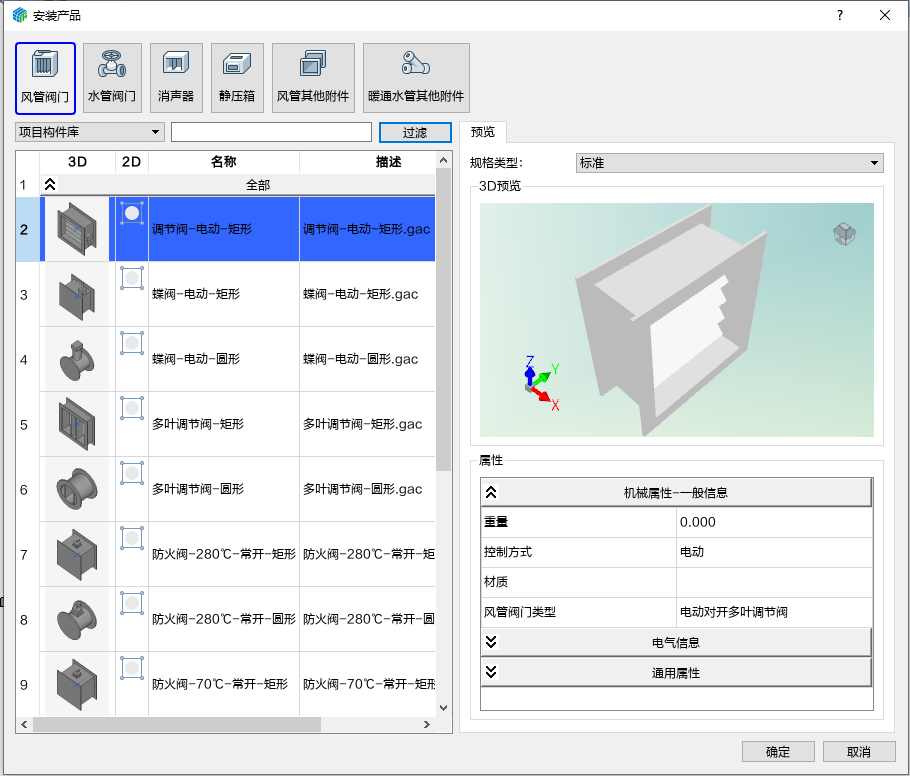Click the 3D thumbnail of 防火阀-280℃-常开-矩形
910x776 pixels.
click(77, 554)
